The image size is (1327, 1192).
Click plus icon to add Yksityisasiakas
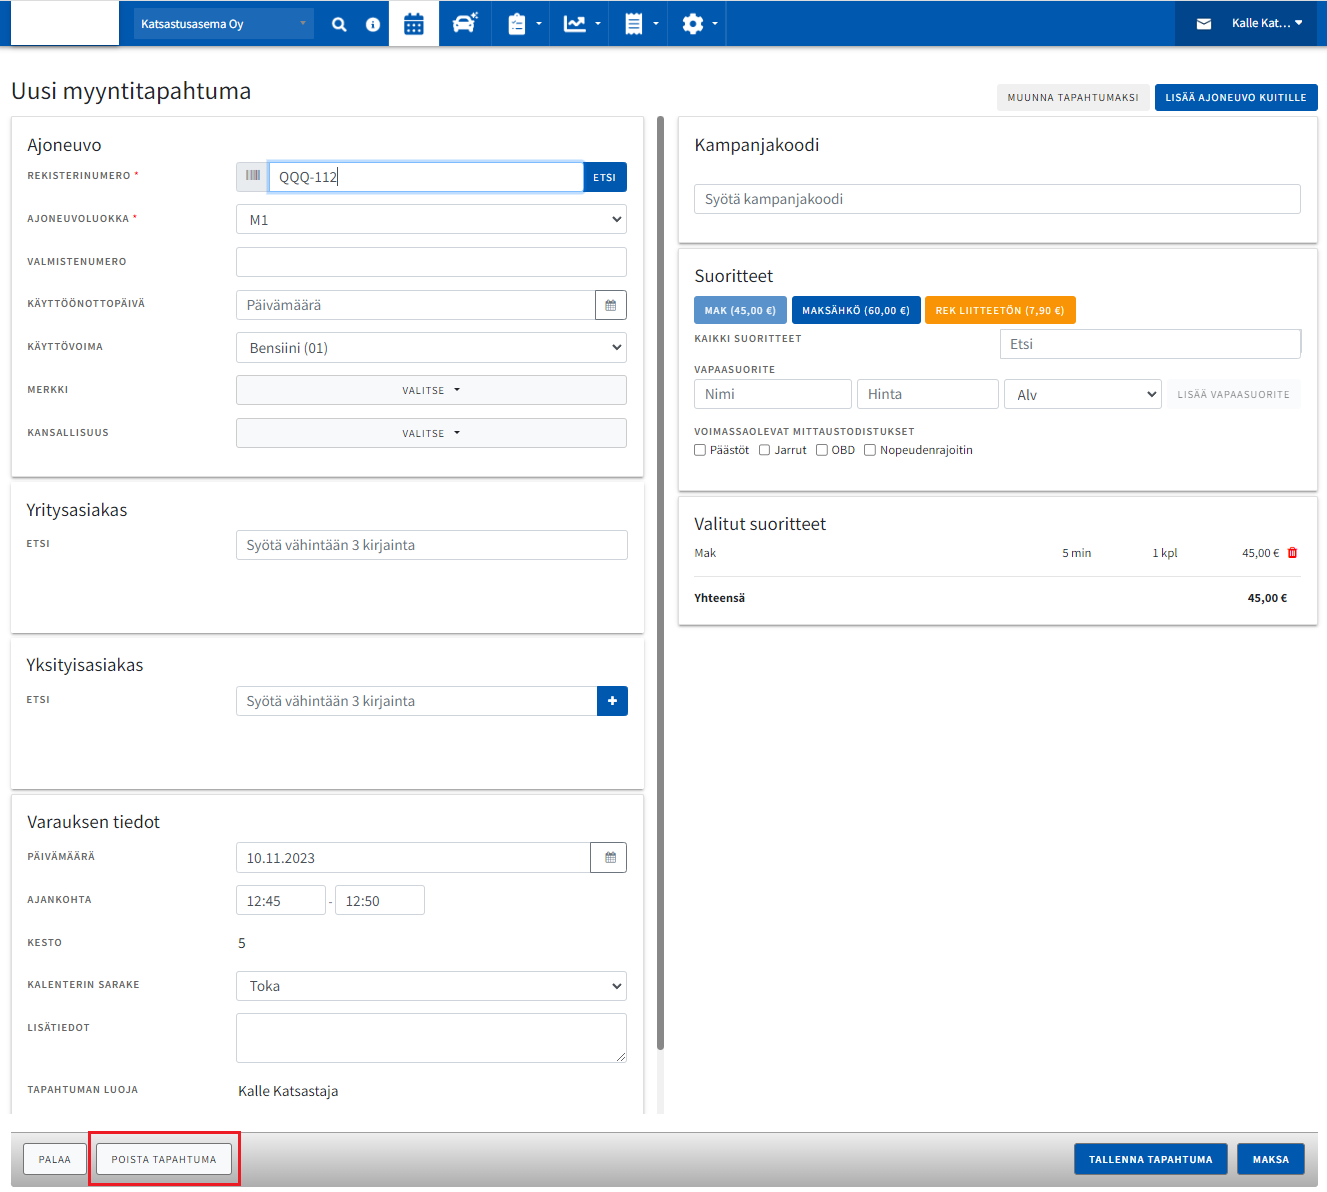(x=612, y=701)
